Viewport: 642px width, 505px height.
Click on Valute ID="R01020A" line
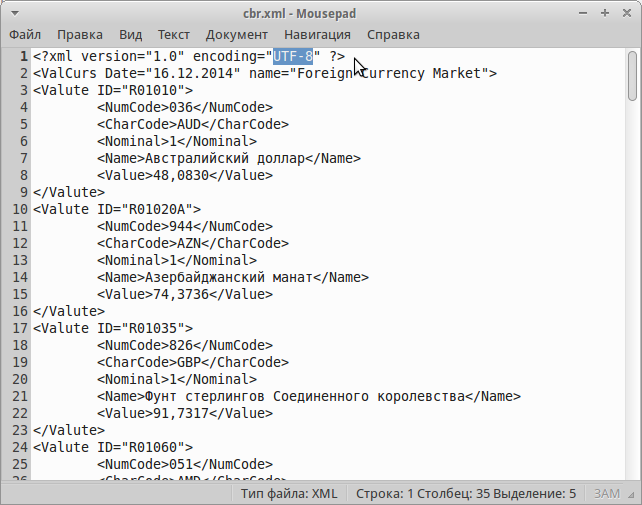coord(117,209)
